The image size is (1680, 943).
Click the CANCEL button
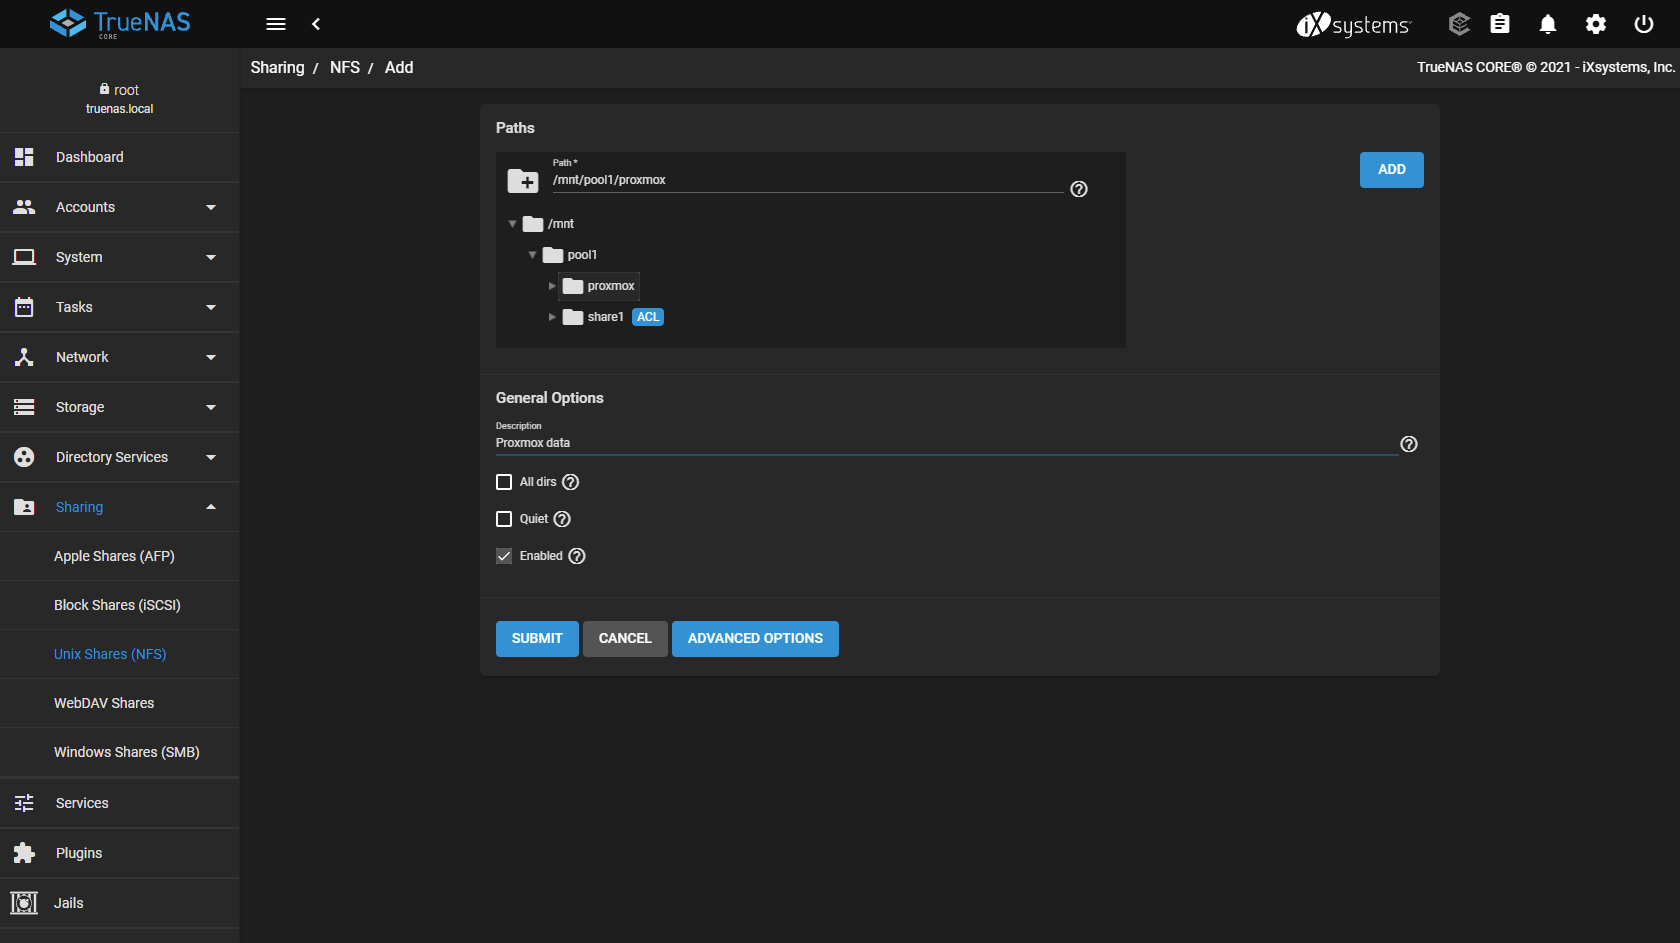(x=625, y=639)
